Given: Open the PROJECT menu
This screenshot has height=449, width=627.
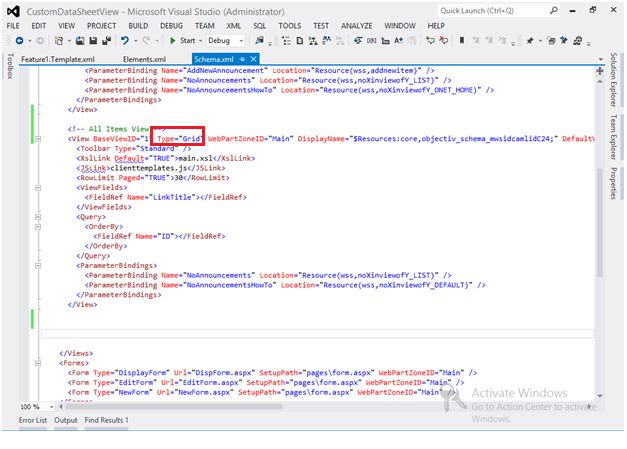Looking at the screenshot, I should pos(102,26).
